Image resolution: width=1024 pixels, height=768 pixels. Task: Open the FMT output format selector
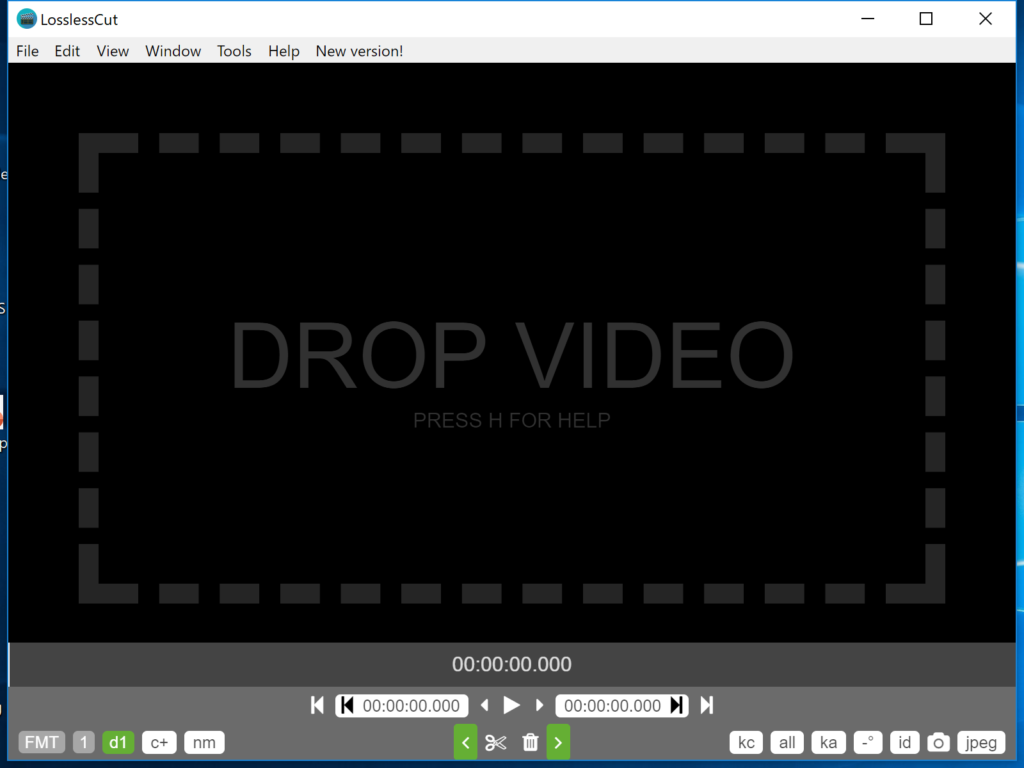[x=41, y=743]
